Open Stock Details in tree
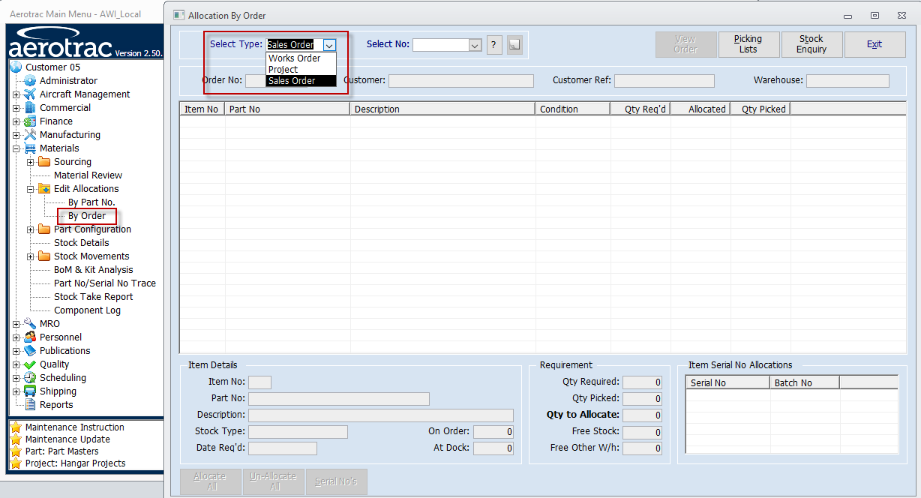 [x=82, y=243]
